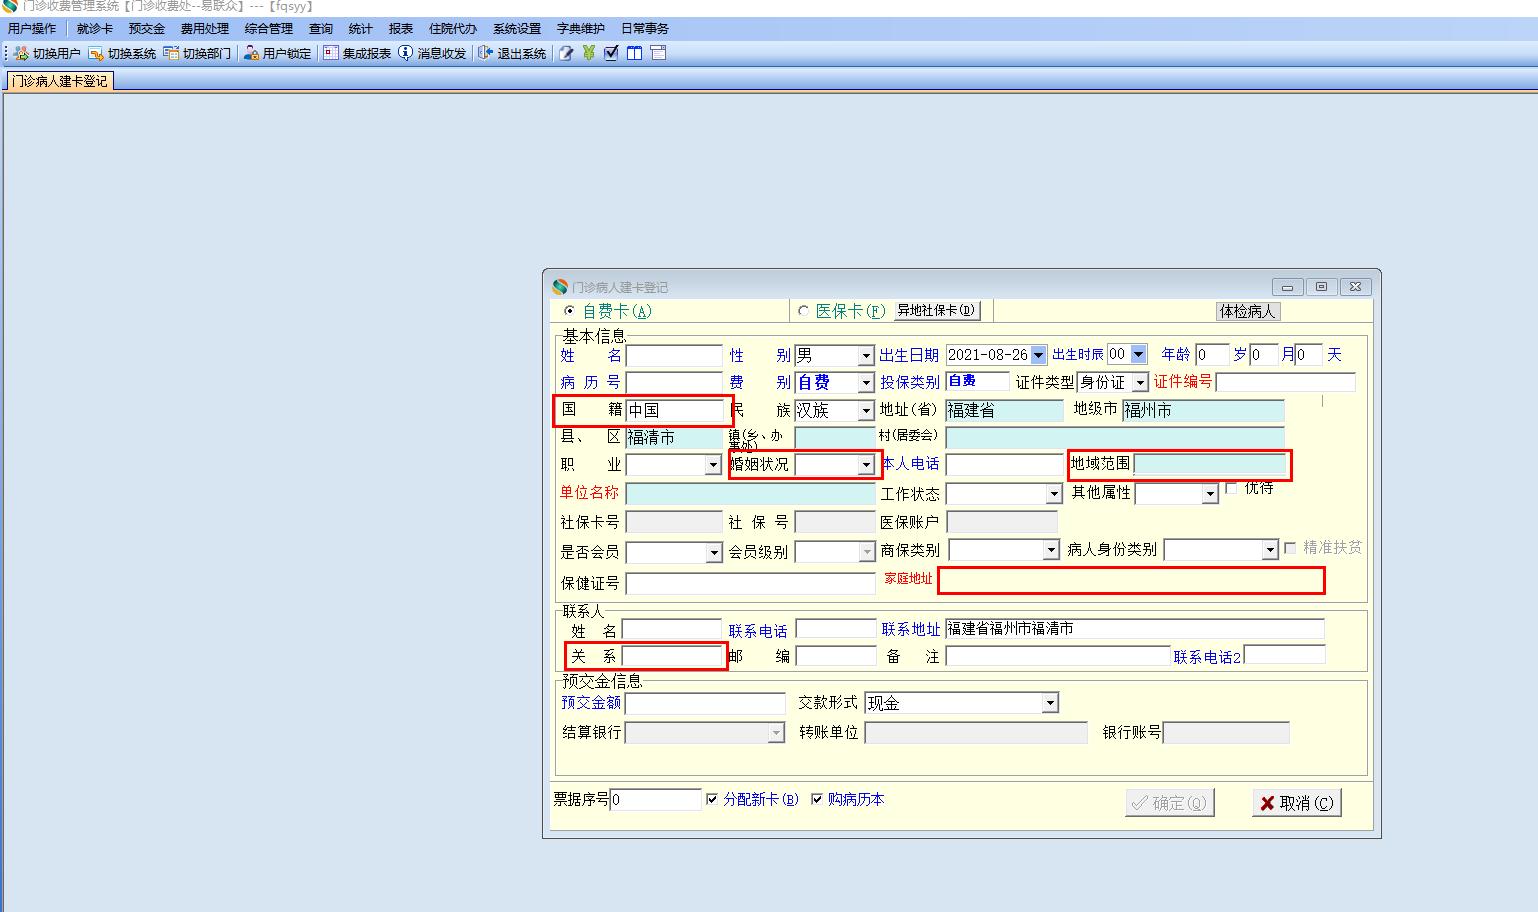
Task: Click the 体检病人 button
Action: click(1248, 311)
